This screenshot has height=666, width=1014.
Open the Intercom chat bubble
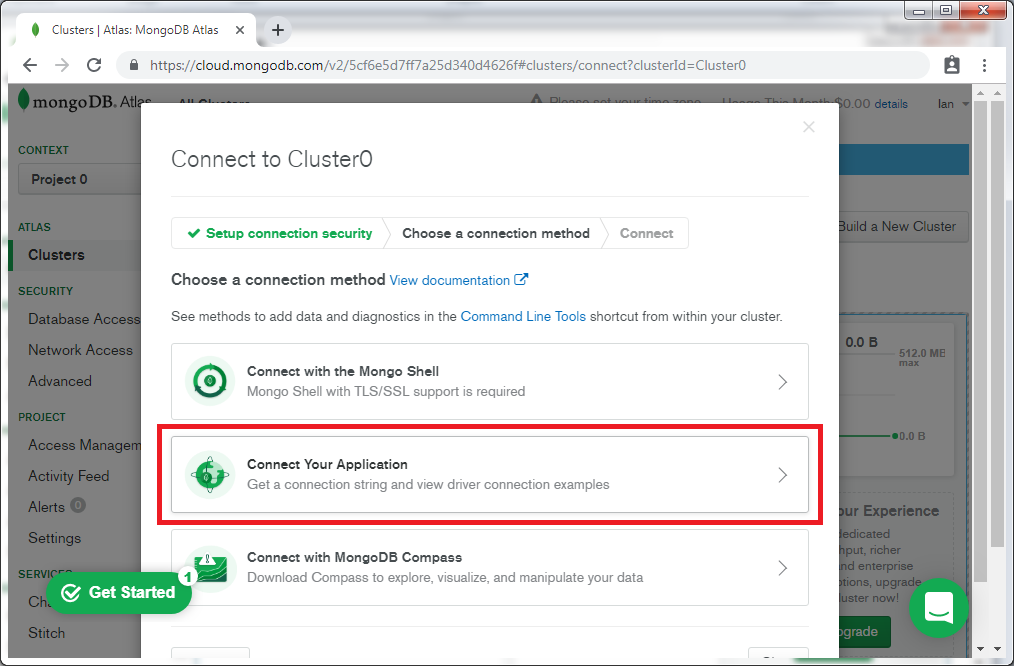(x=938, y=608)
